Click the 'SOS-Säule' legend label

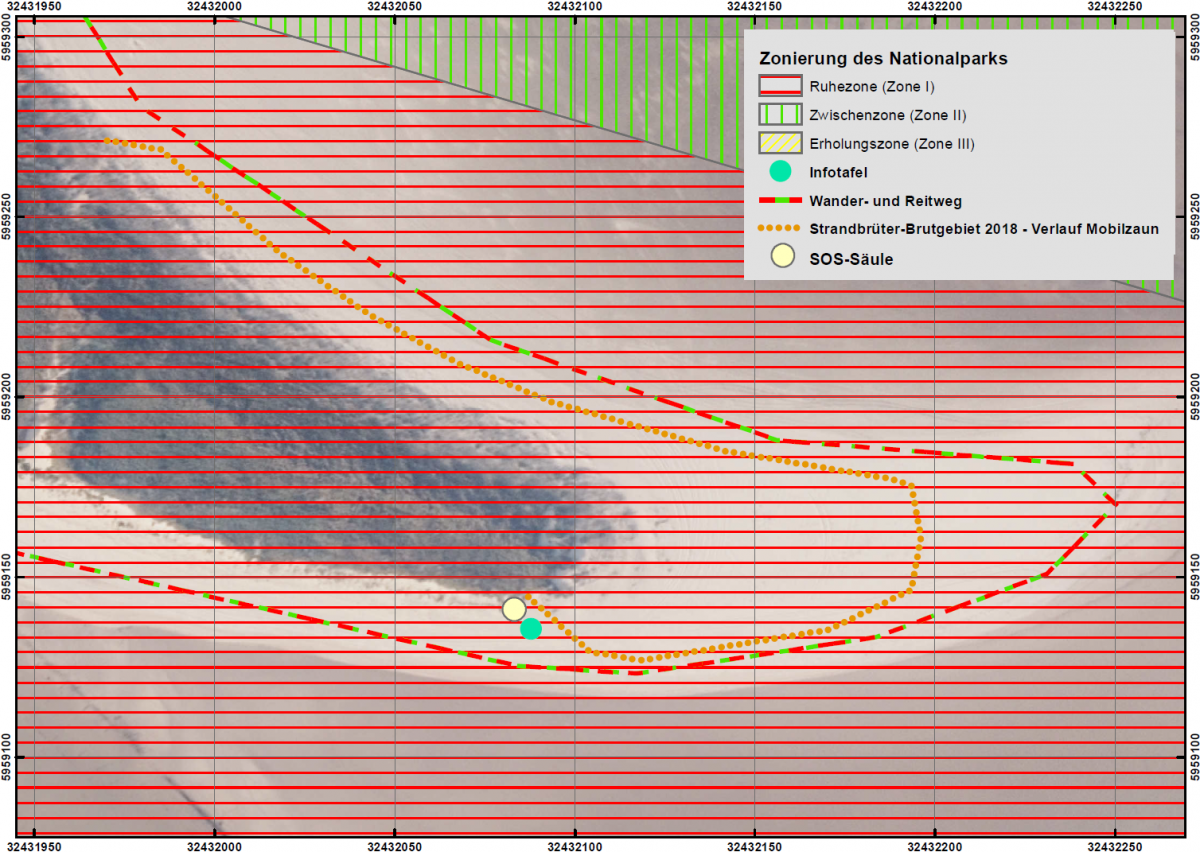pyautogui.click(x=851, y=258)
